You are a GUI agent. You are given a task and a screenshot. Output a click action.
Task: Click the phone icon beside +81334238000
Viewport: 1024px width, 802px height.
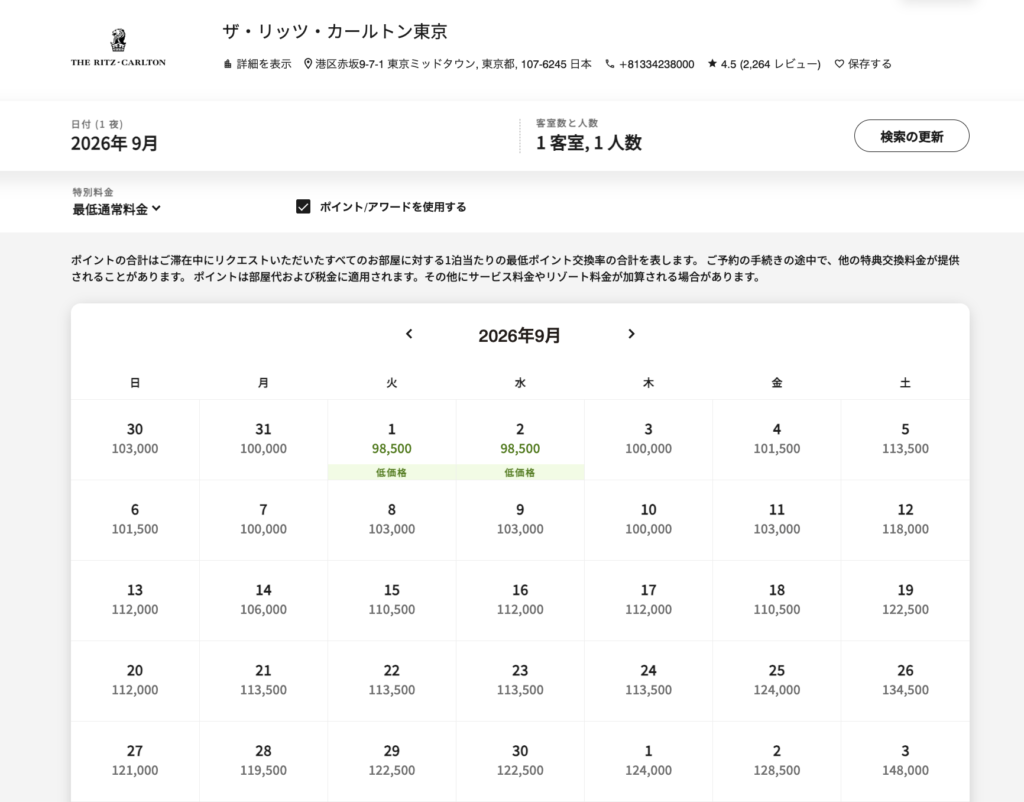pos(610,64)
